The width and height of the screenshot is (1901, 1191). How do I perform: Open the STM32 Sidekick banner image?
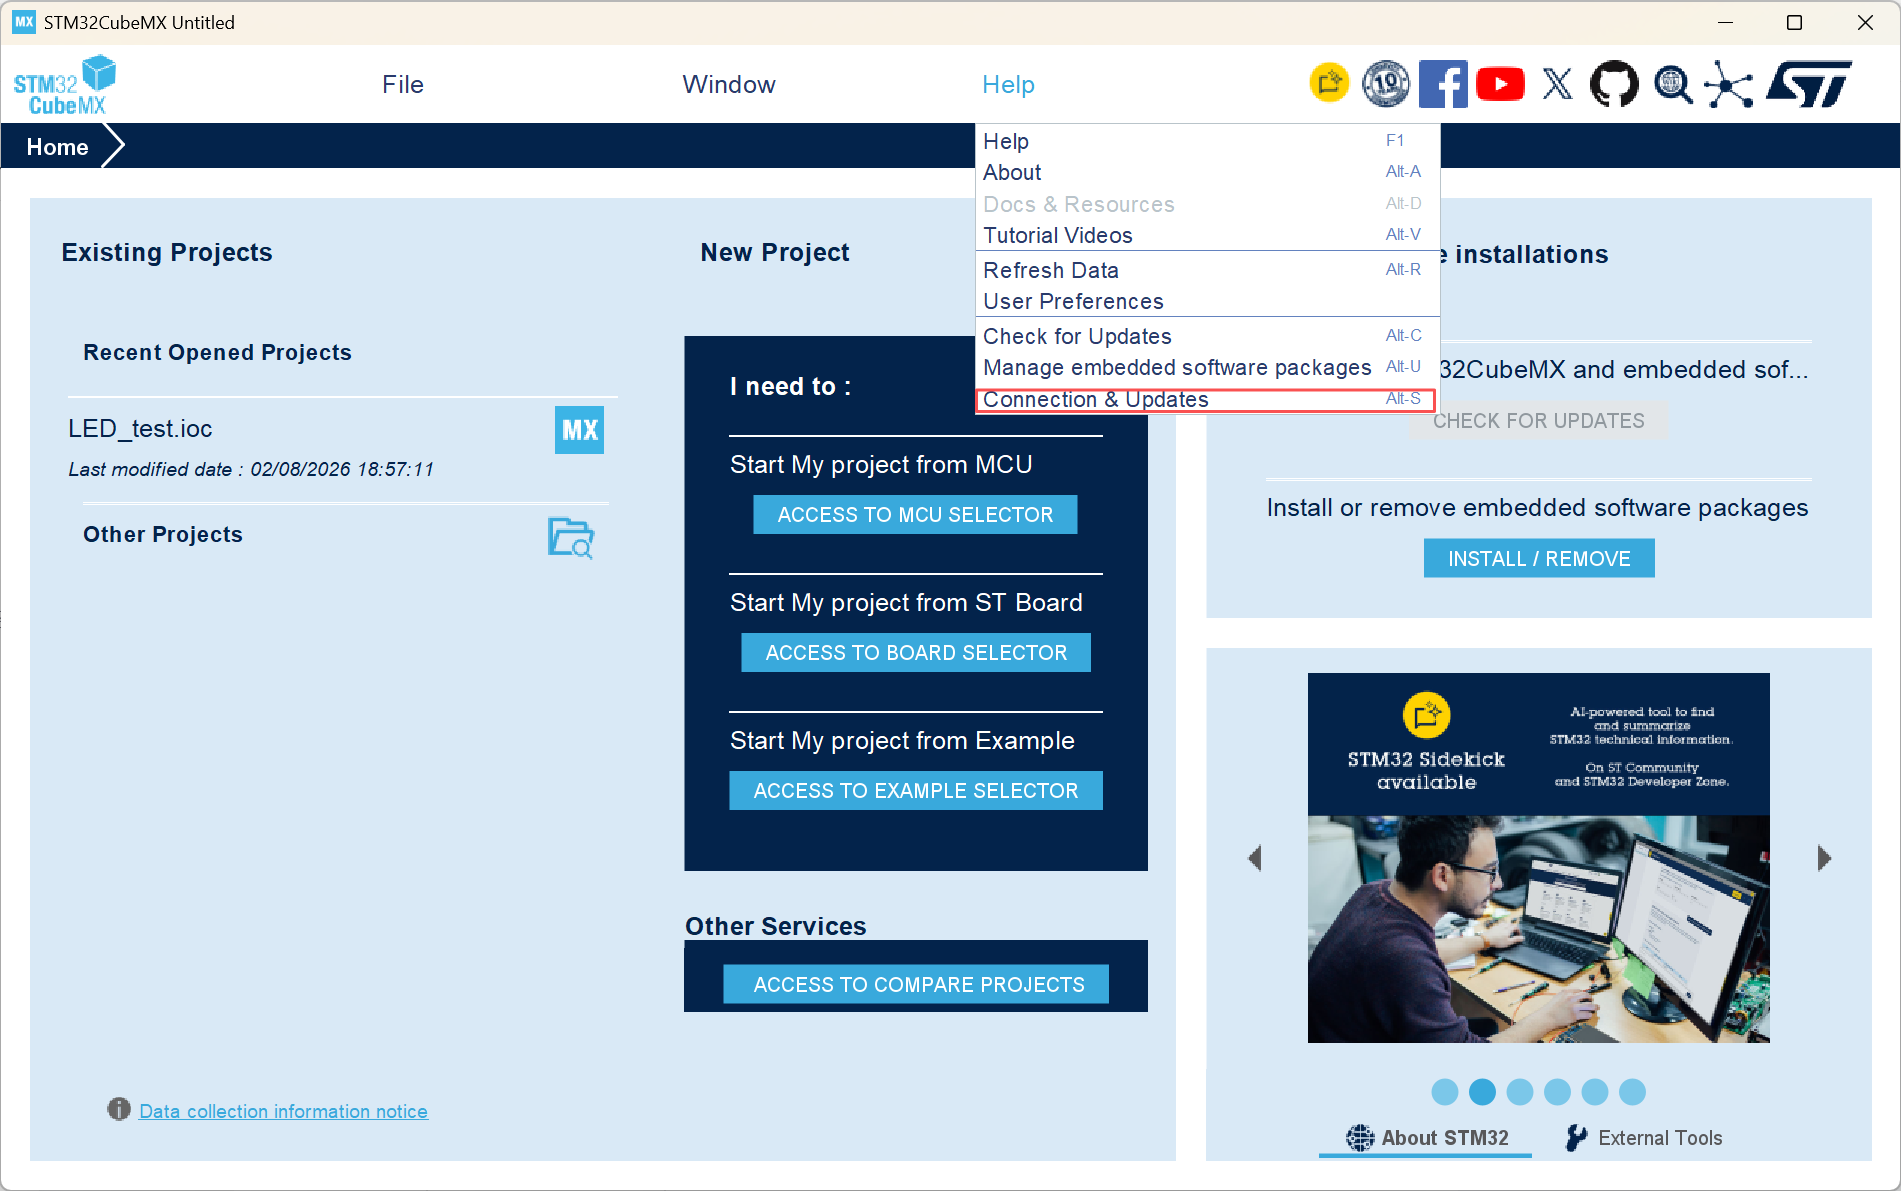(1539, 858)
